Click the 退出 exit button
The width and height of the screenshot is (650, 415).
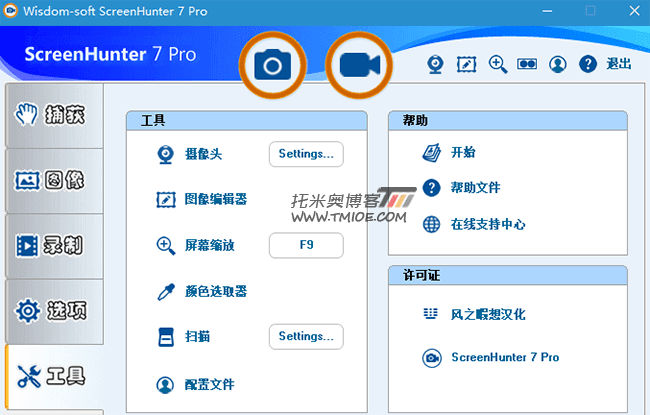click(x=618, y=64)
